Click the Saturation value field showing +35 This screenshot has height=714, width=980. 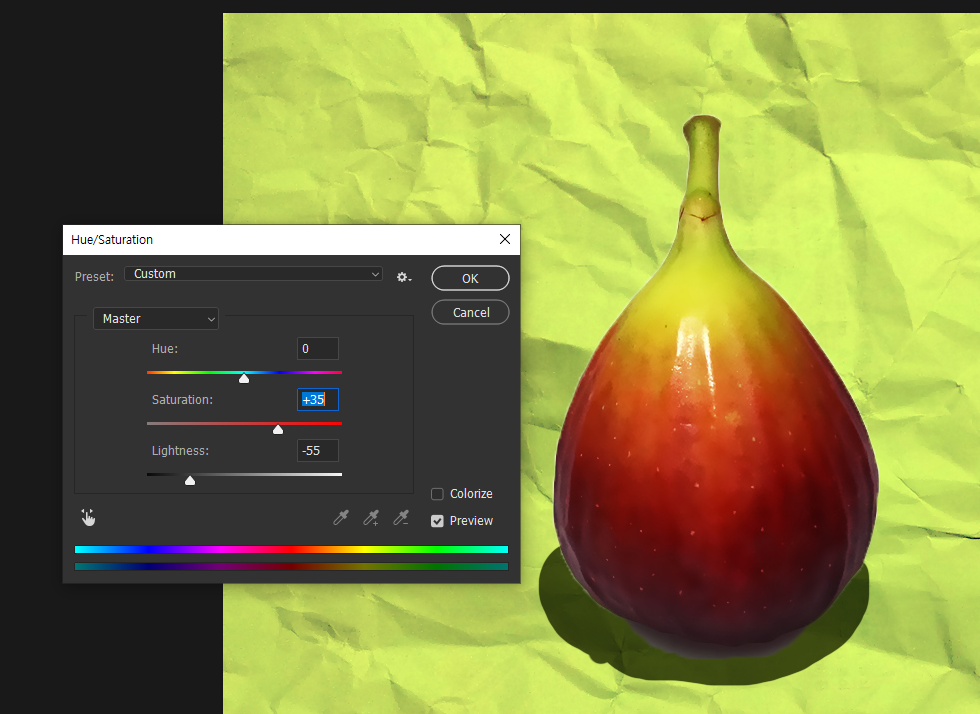click(318, 400)
